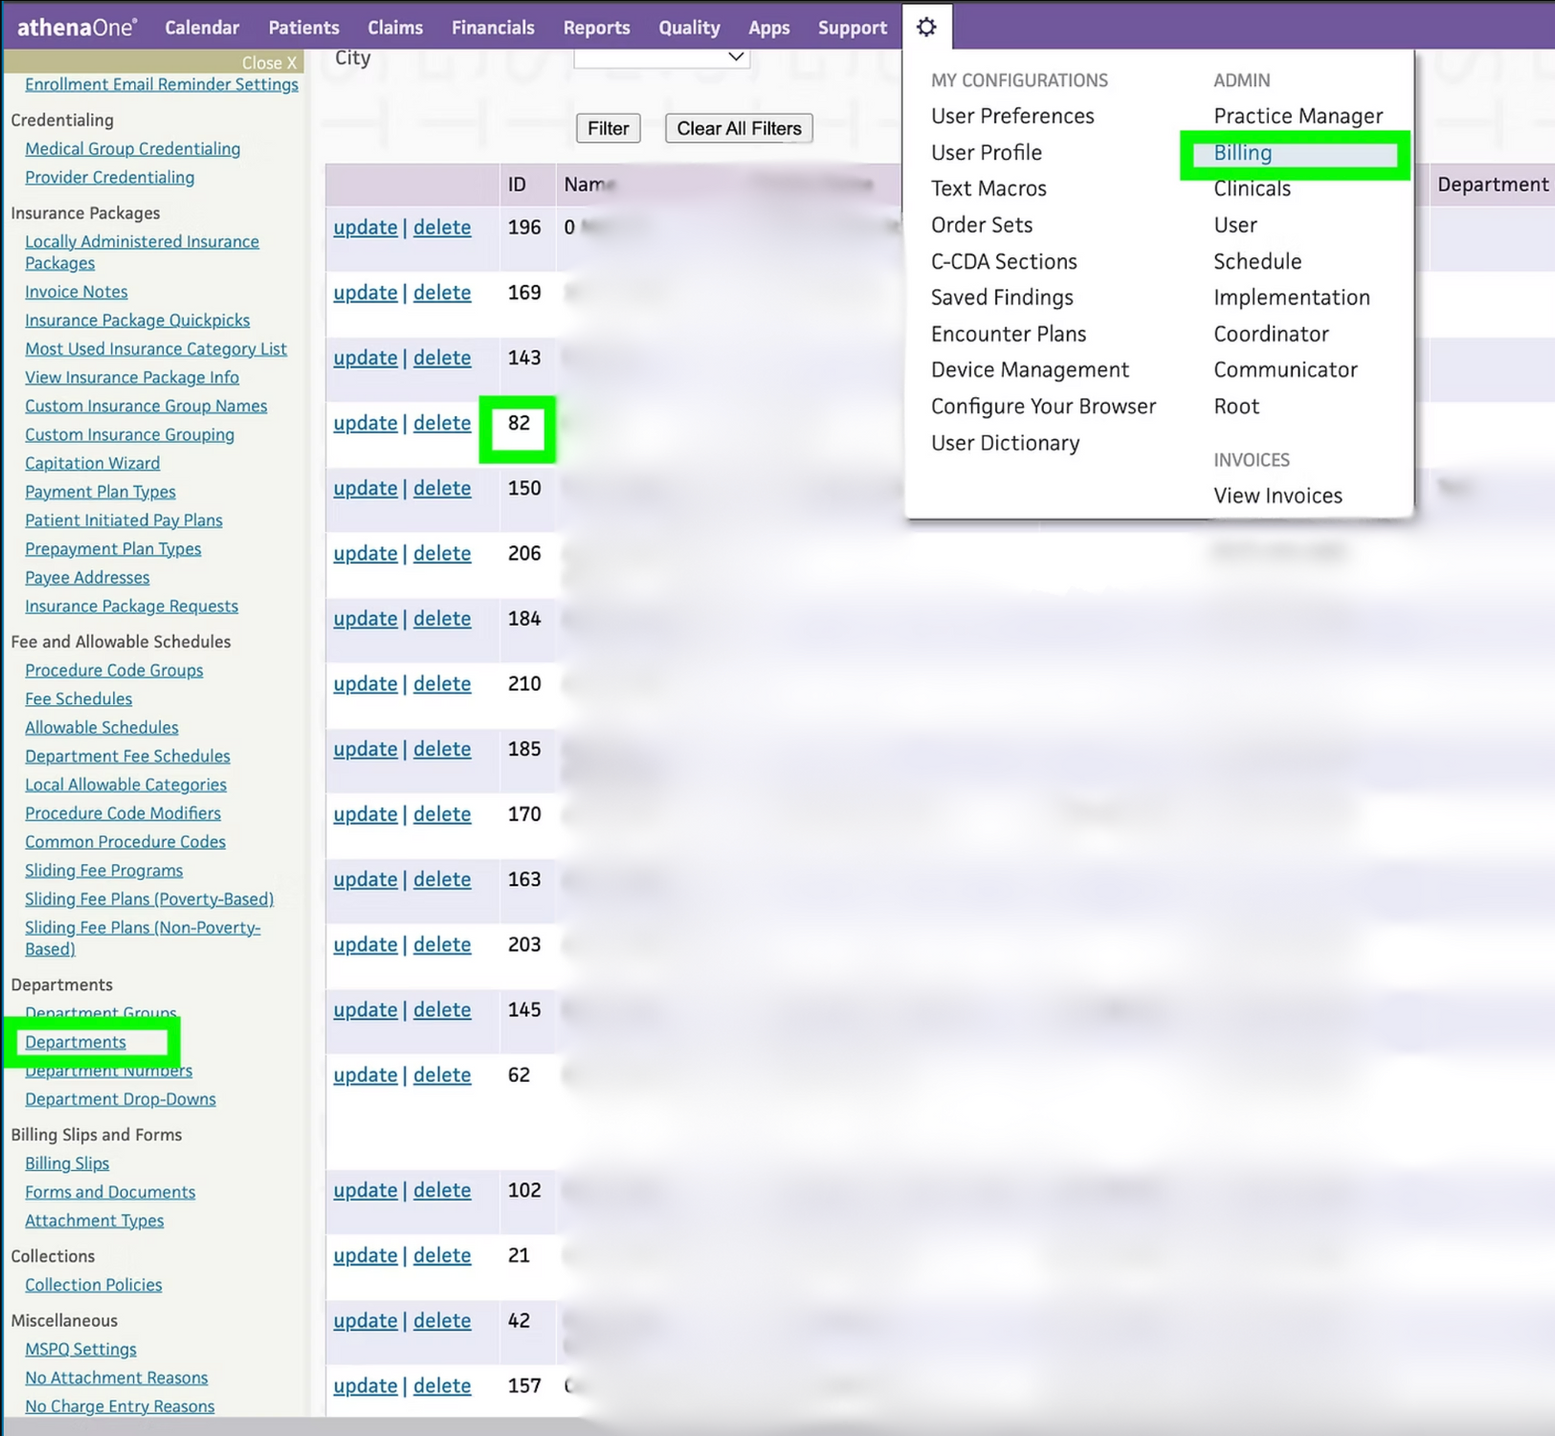Click Medical Group Credentialing link
Screen dimensions: 1555x1436
coord(132,149)
